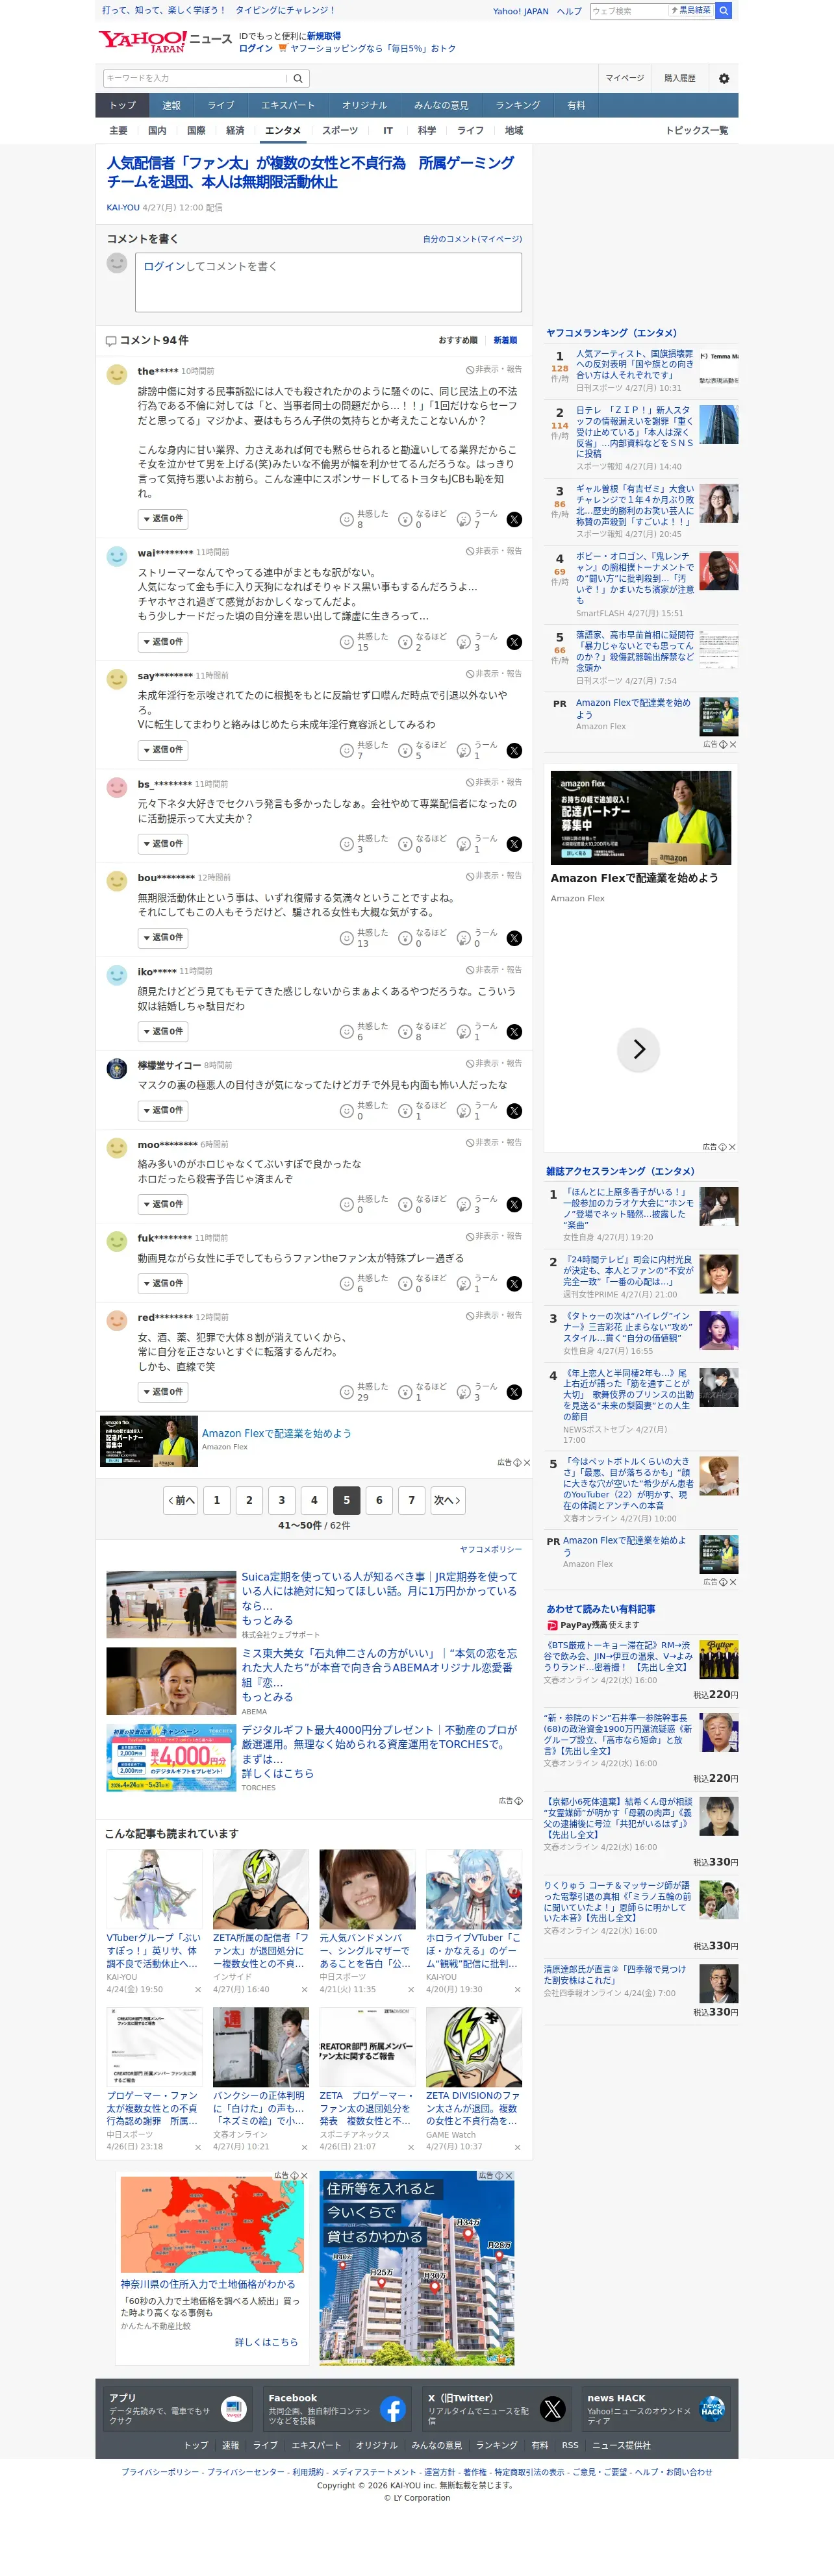The image size is (834, 2576).
Task: Switch to the 経済 category tab
Action: tap(235, 131)
